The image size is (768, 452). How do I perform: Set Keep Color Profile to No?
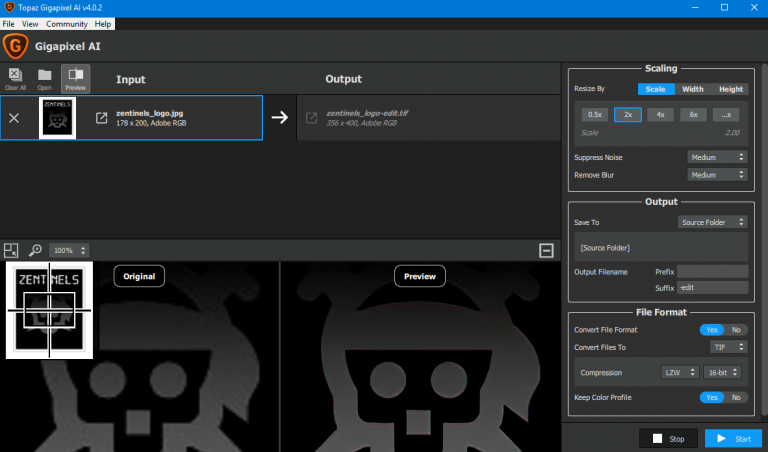click(x=736, y=397)
